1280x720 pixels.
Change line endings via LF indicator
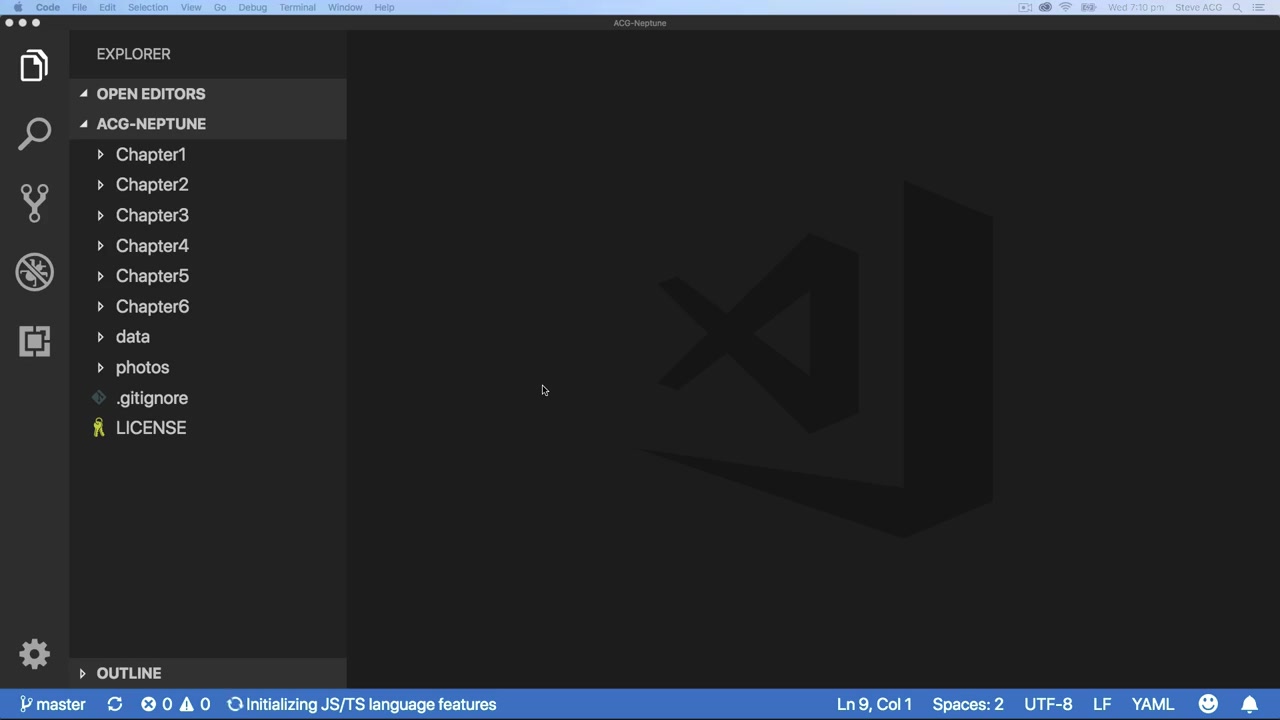(1102, 704)
